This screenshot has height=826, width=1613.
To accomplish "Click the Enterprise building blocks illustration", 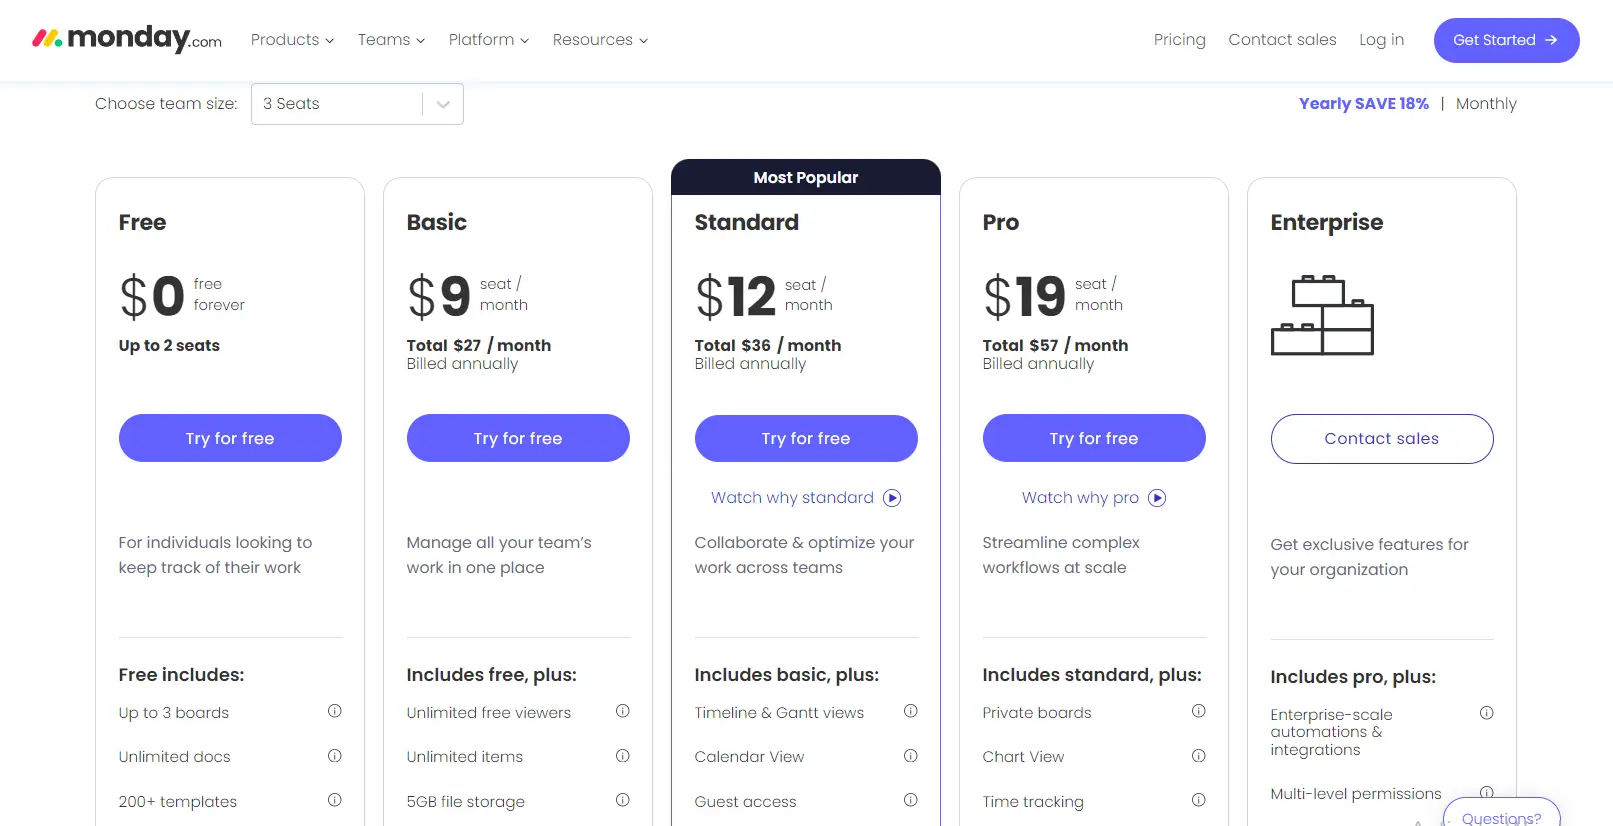I will [x=1322, y=315].
